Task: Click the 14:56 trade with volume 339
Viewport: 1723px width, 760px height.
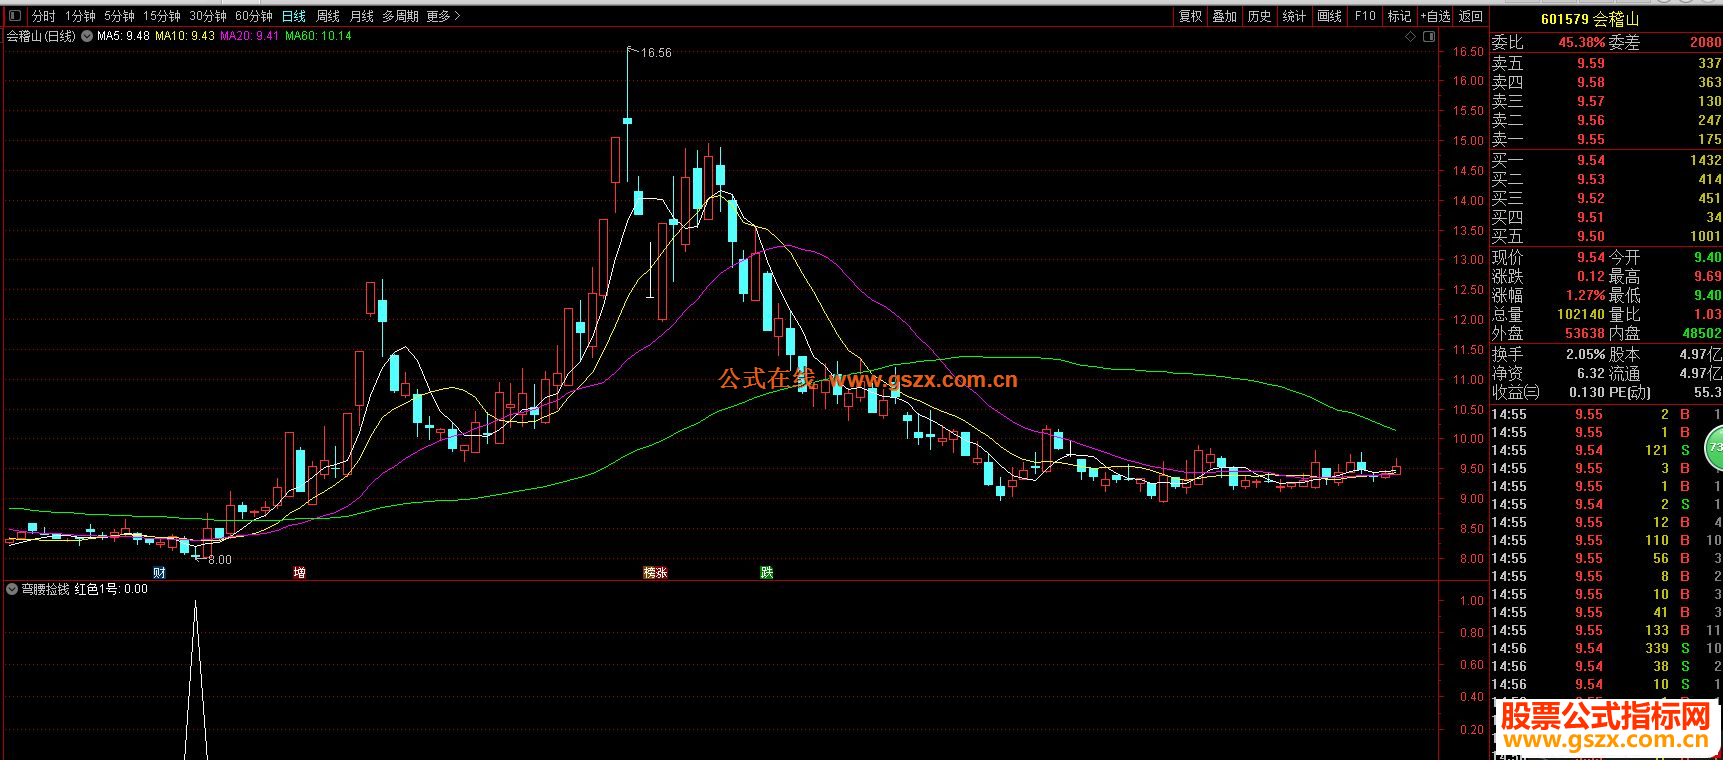Action: point(1606,648)
